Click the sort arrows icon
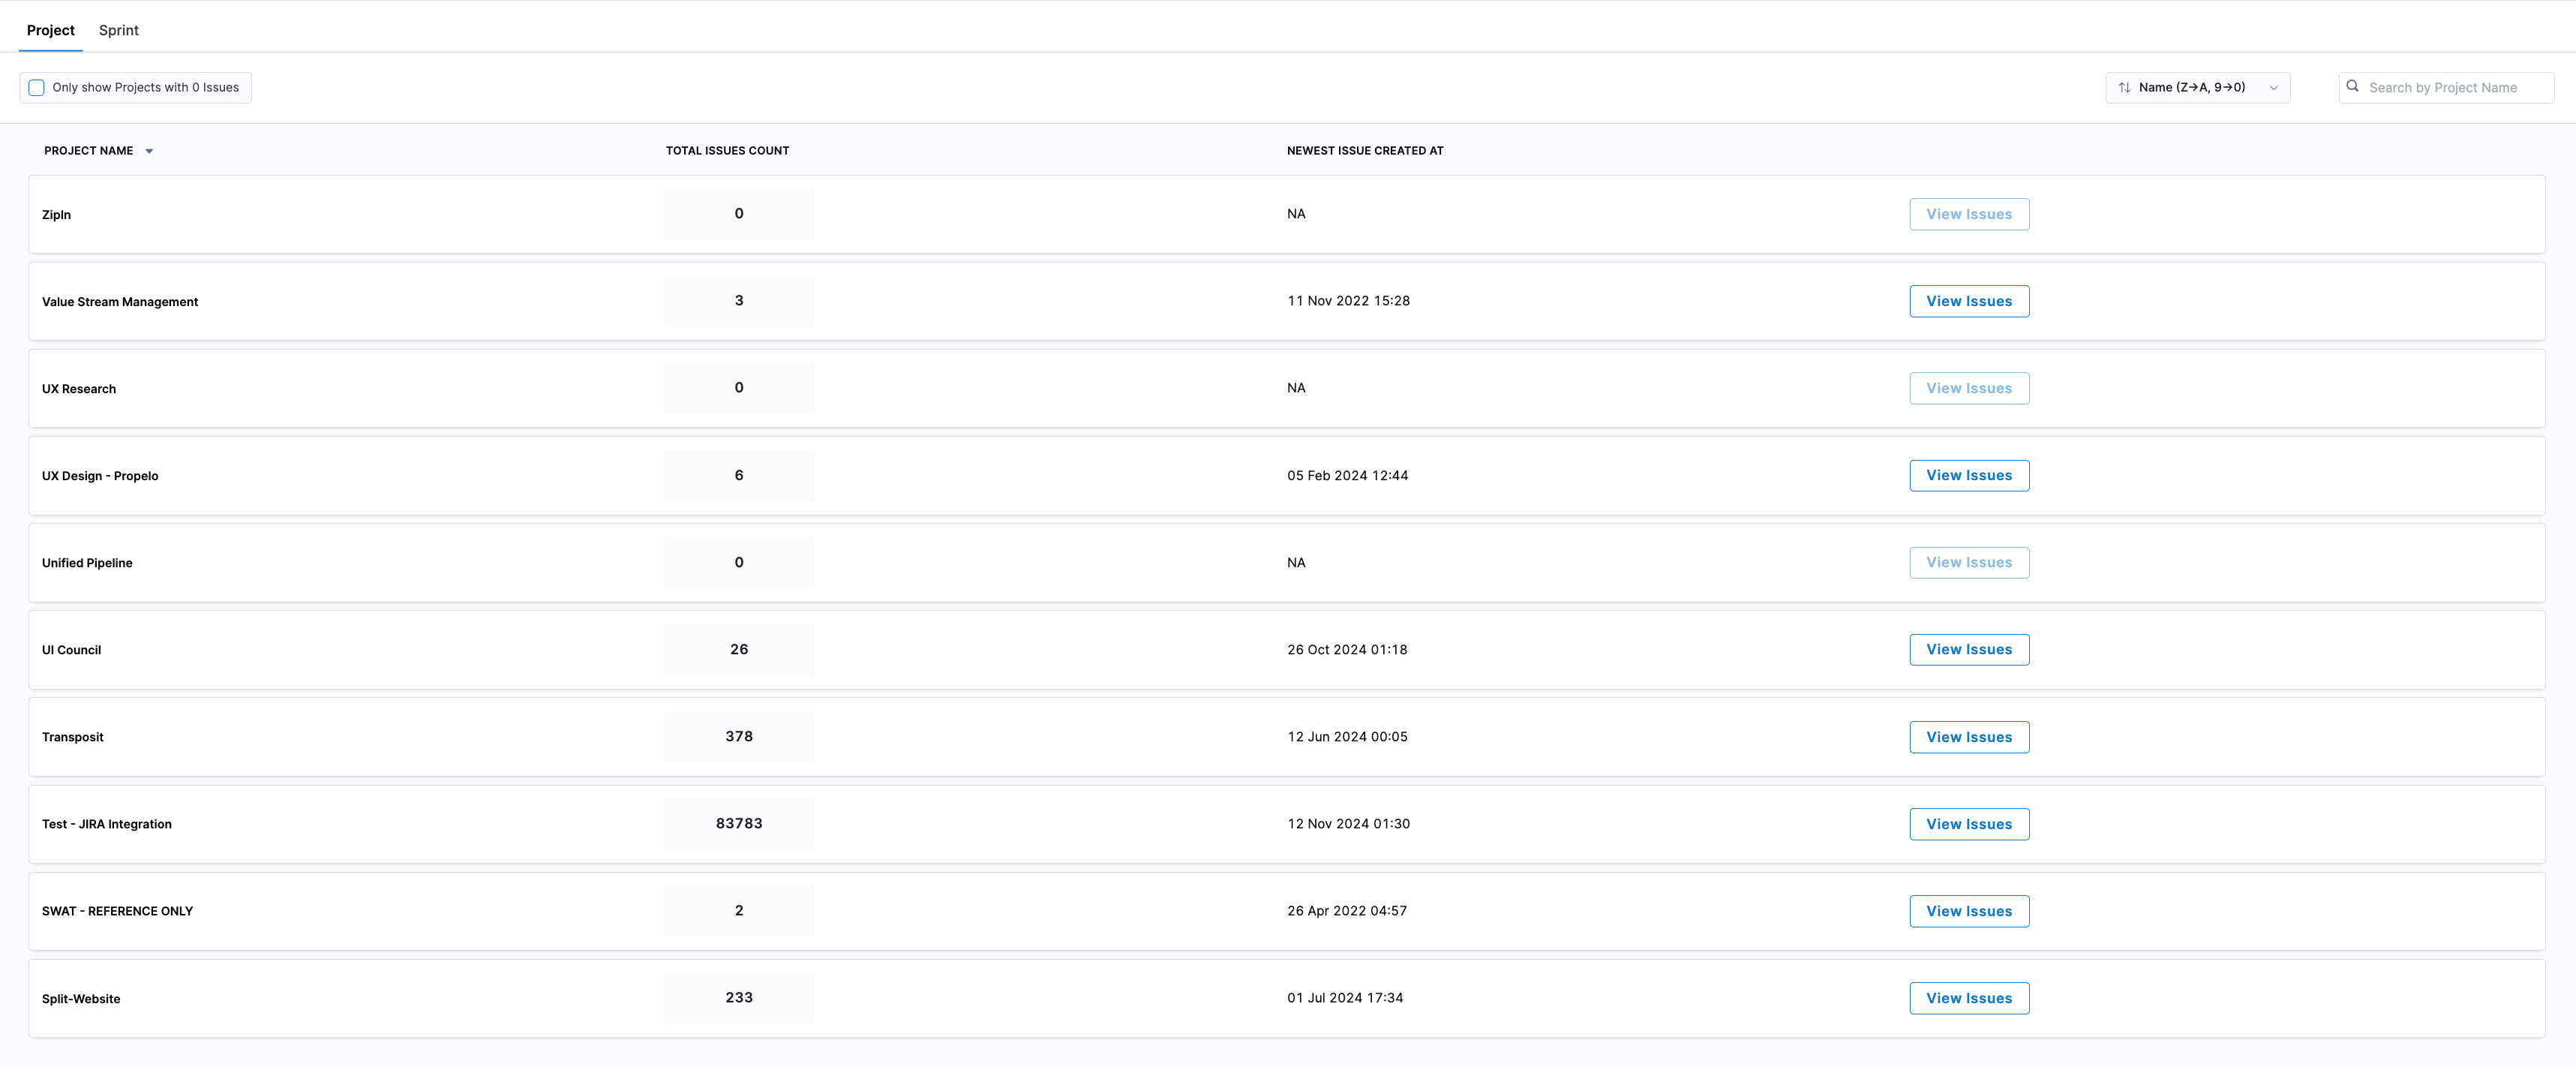The width and height of the screenshot is (2576, 1067). (x=2124, y=88)
